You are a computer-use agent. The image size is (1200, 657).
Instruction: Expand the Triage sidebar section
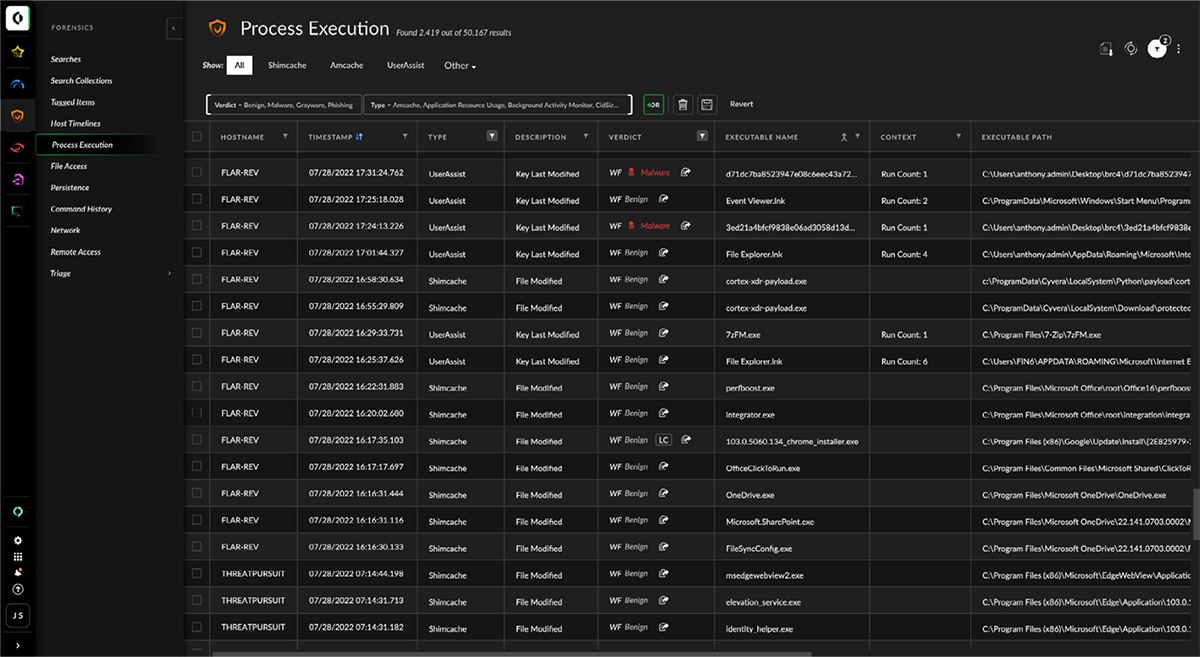tap(169, 272)
